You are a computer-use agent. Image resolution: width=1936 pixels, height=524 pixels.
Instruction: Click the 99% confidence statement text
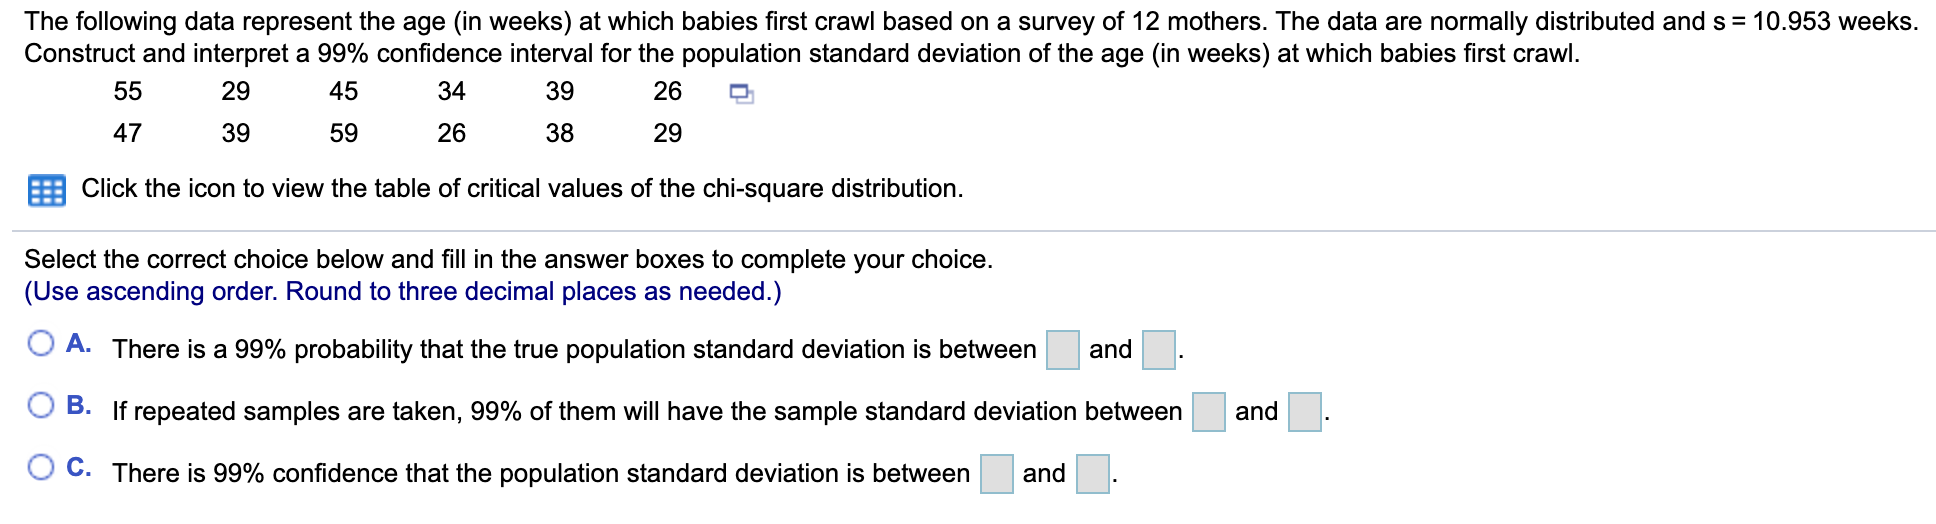(x=541, y=473)
